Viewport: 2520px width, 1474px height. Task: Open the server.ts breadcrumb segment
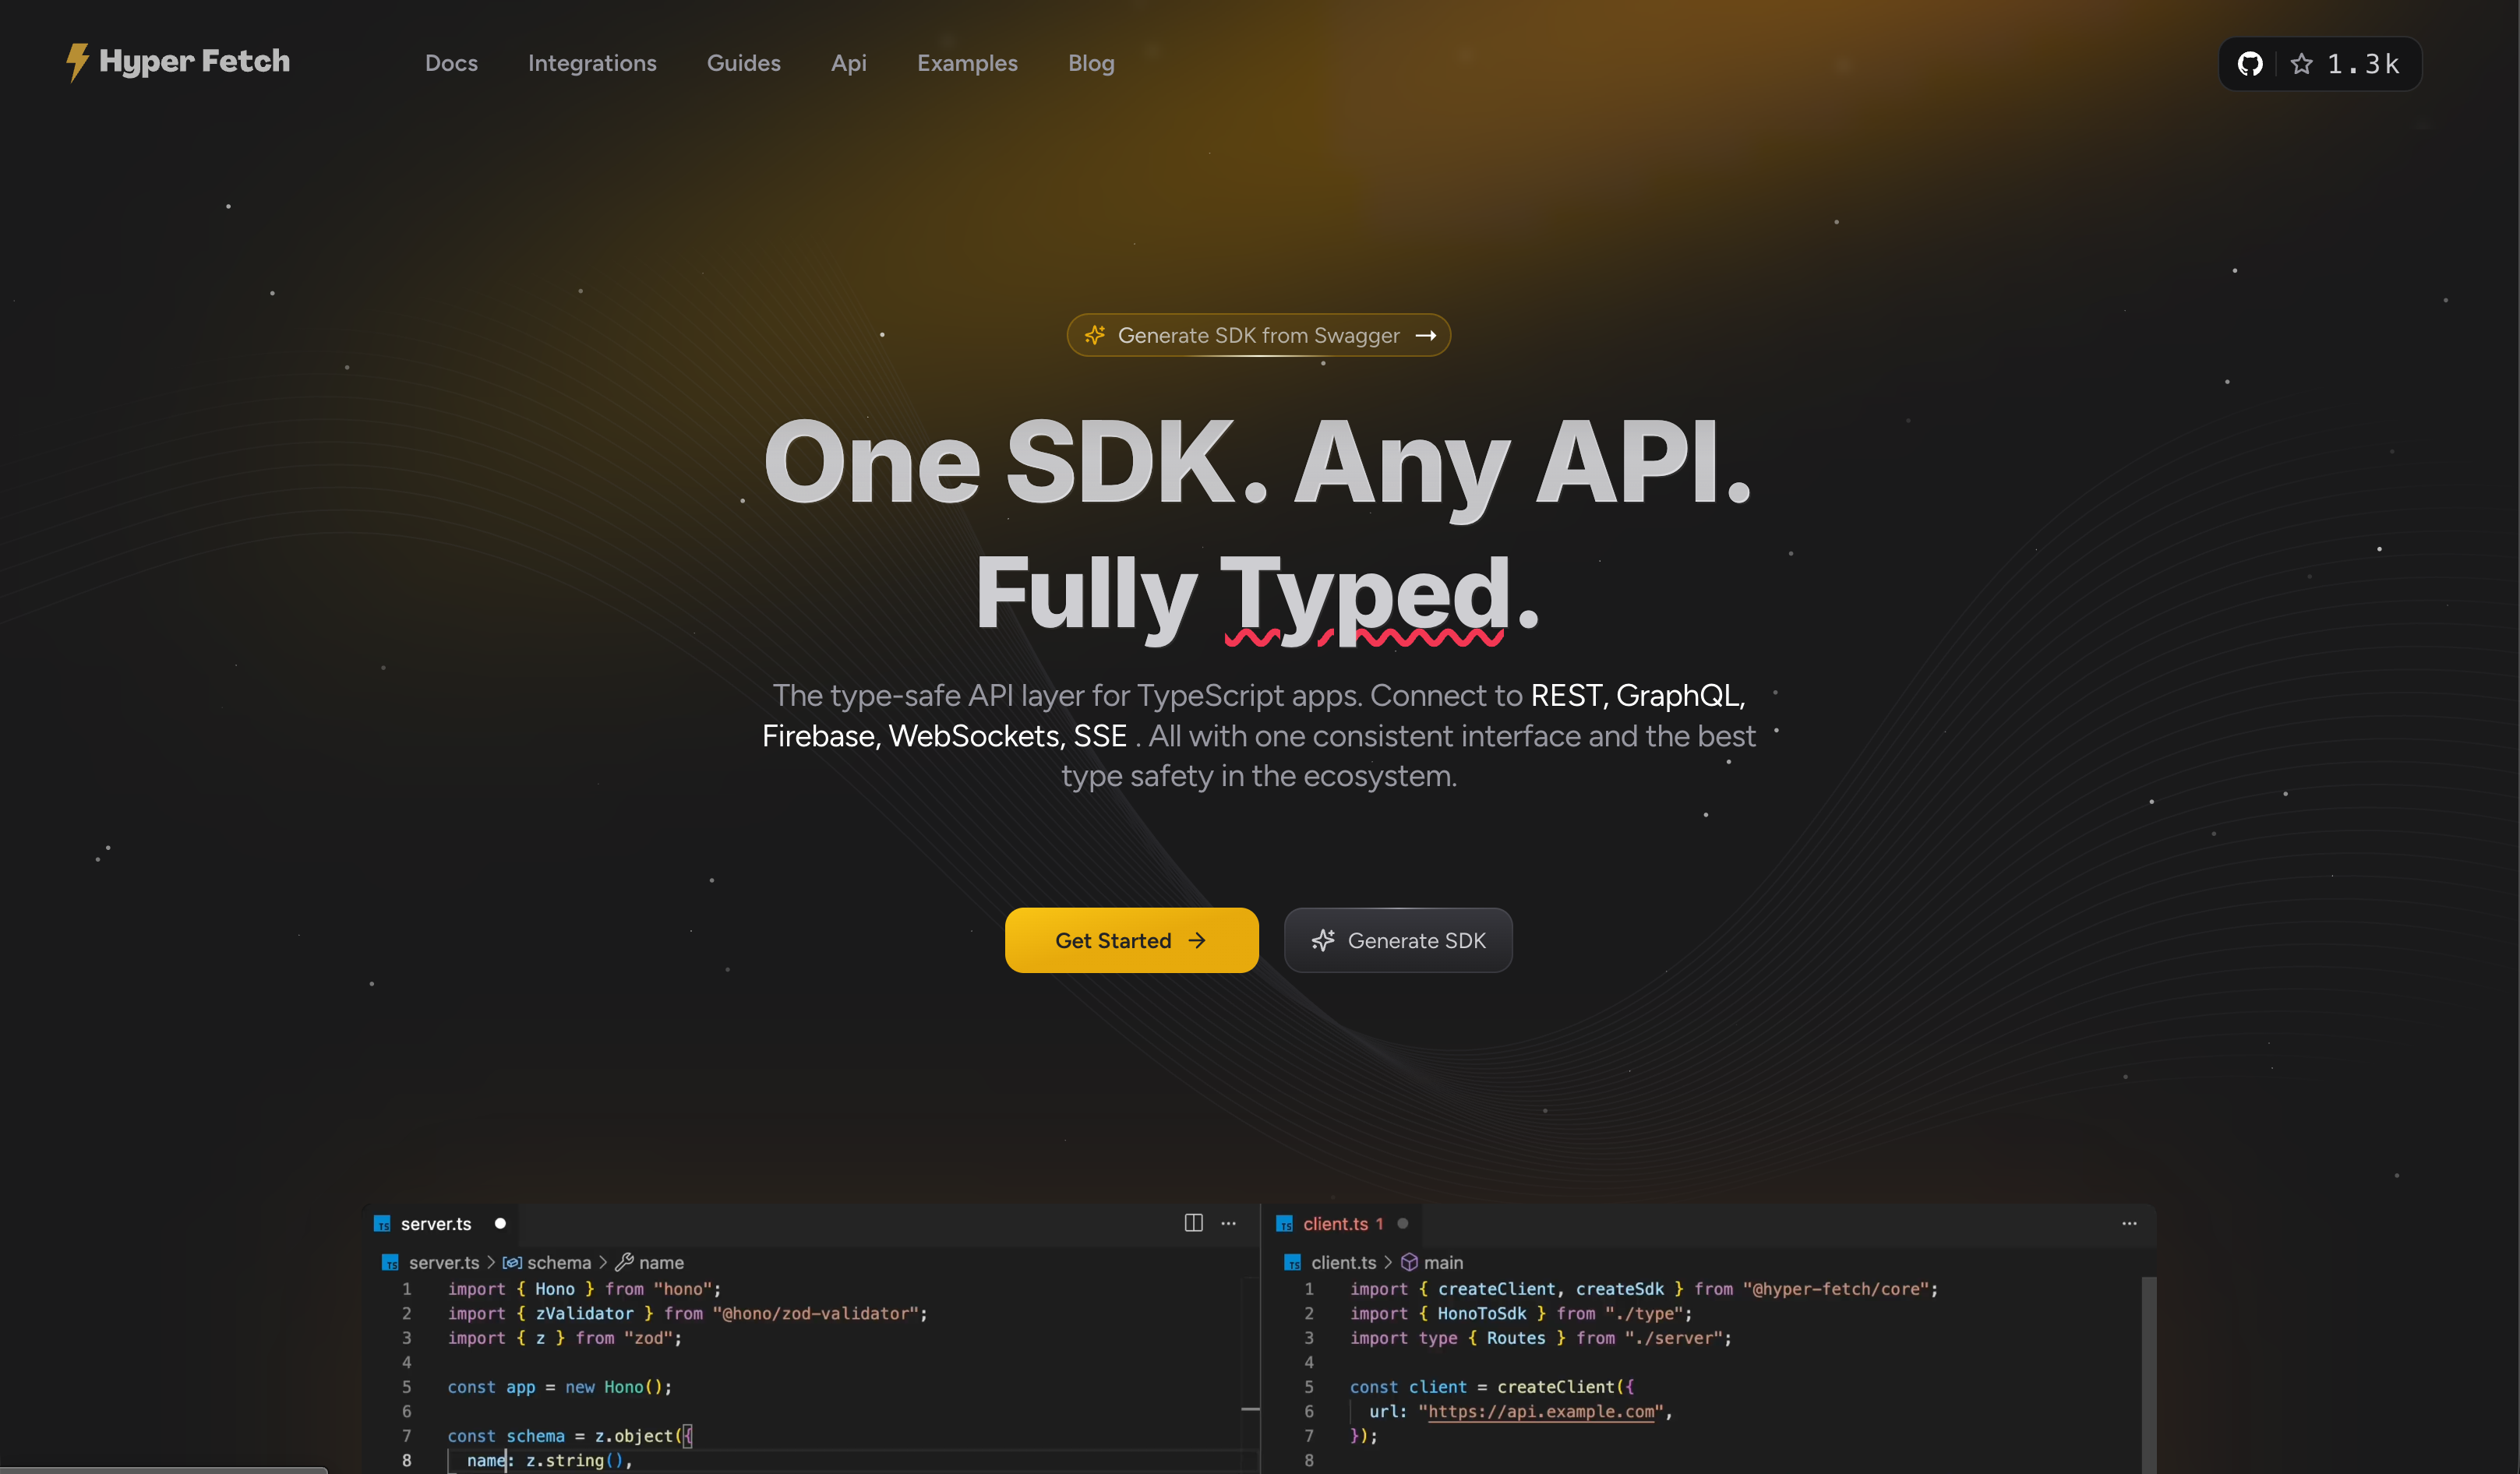click(x=444, y=1263)
